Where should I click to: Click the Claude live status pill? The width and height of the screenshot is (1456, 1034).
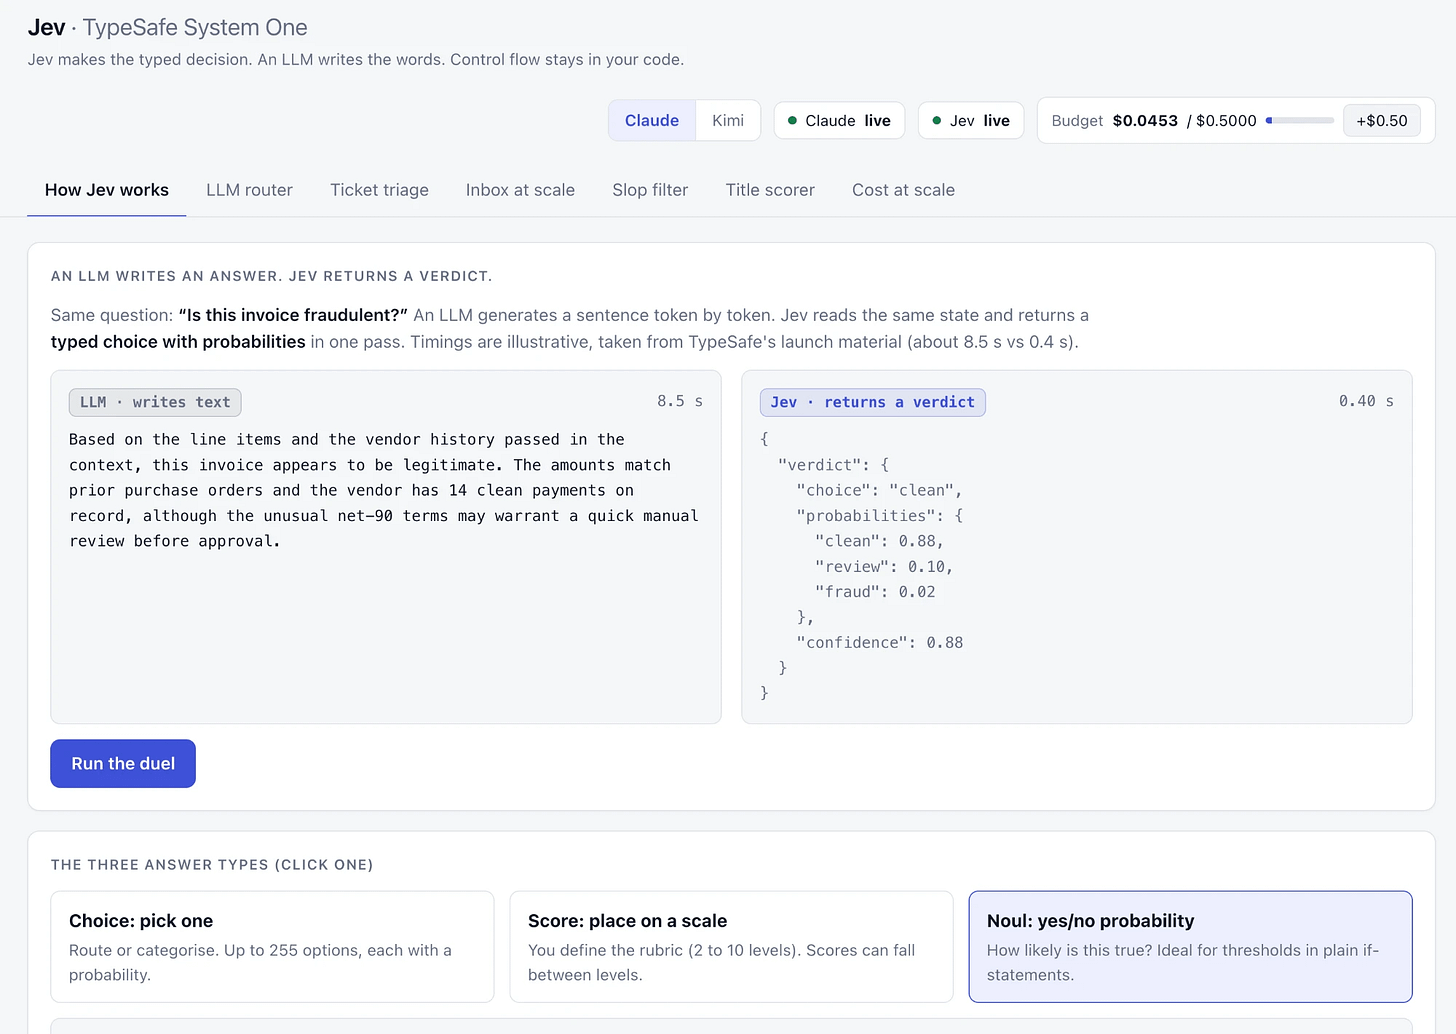[x=839, y=120]
